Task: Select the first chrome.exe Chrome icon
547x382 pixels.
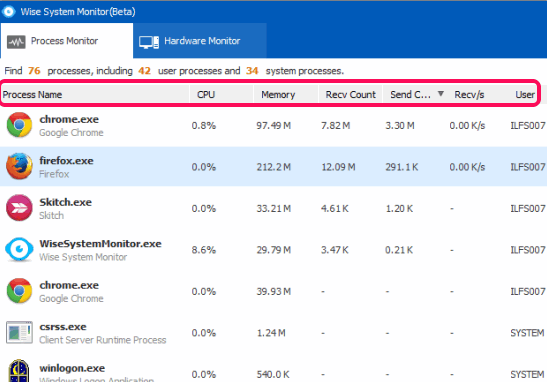Action: point(19,125)
